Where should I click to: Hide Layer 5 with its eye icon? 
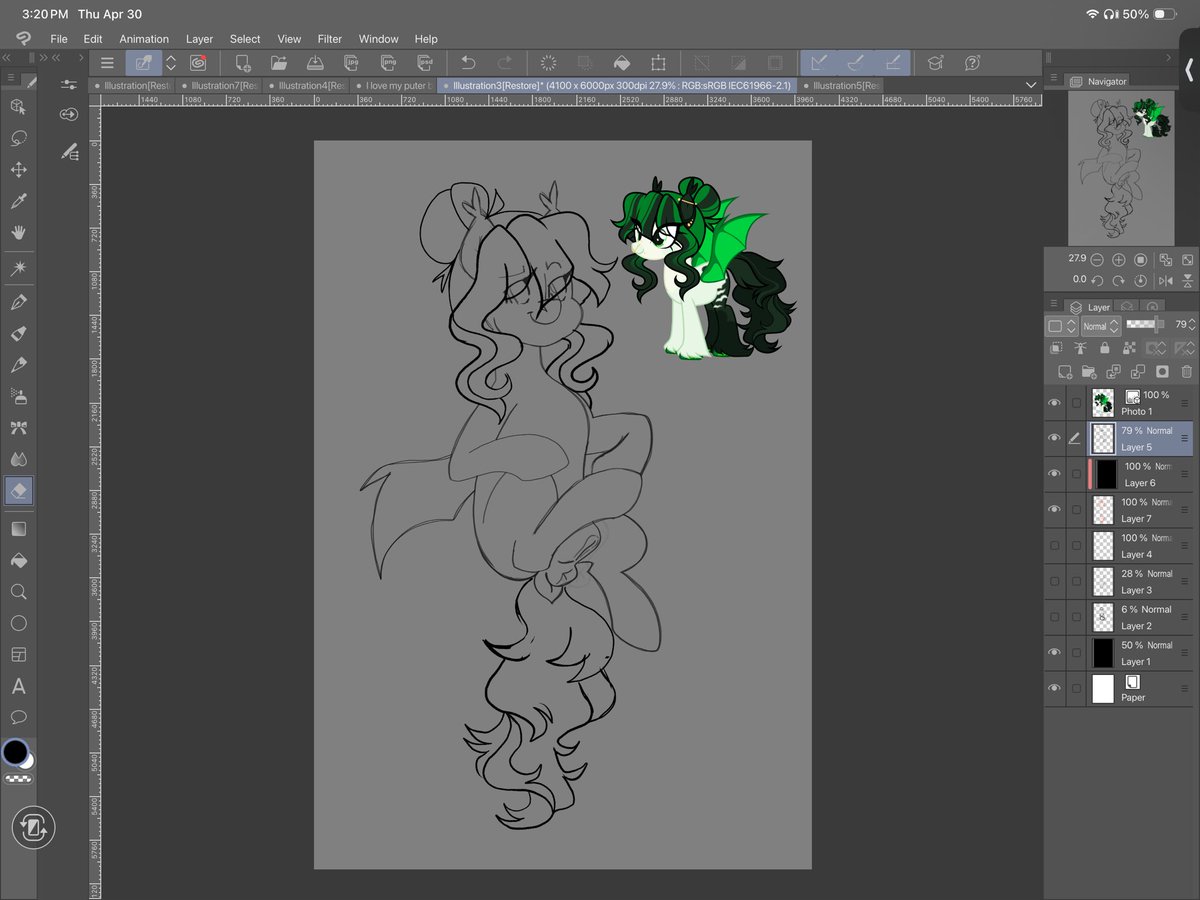[x=1054, y=438]
